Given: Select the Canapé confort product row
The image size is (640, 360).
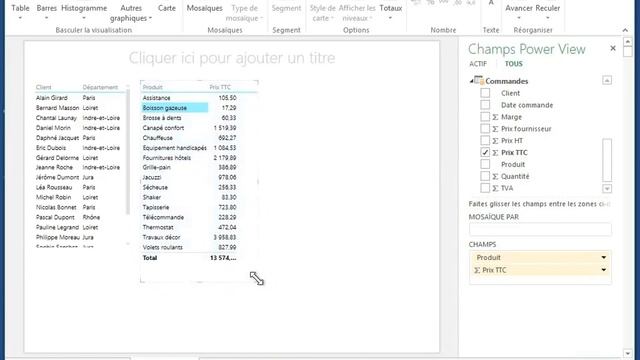Looking at the screenshot, I should 163,128.
